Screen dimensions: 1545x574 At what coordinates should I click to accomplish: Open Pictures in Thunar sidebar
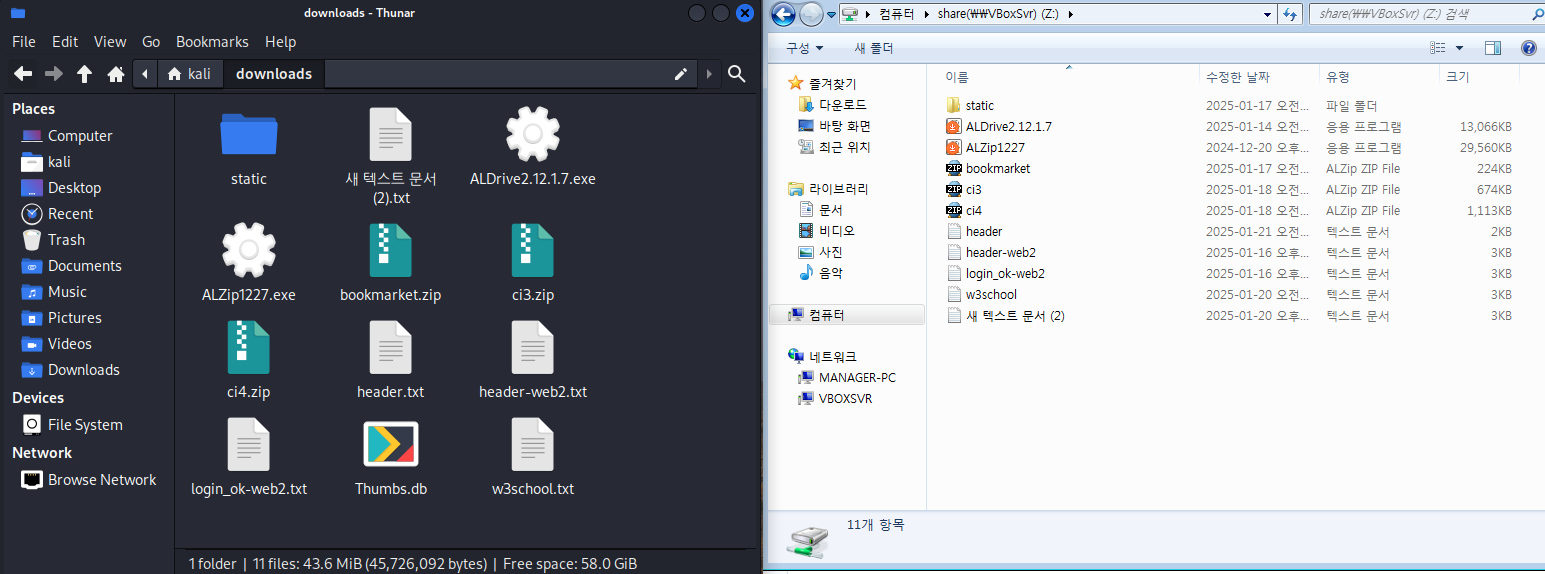[74, 318]
